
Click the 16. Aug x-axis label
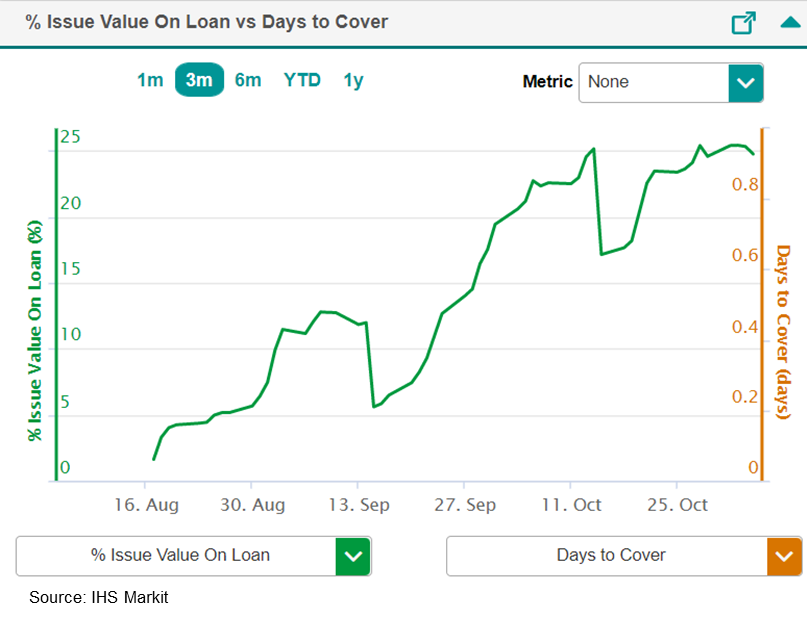(x=146, y=505)
